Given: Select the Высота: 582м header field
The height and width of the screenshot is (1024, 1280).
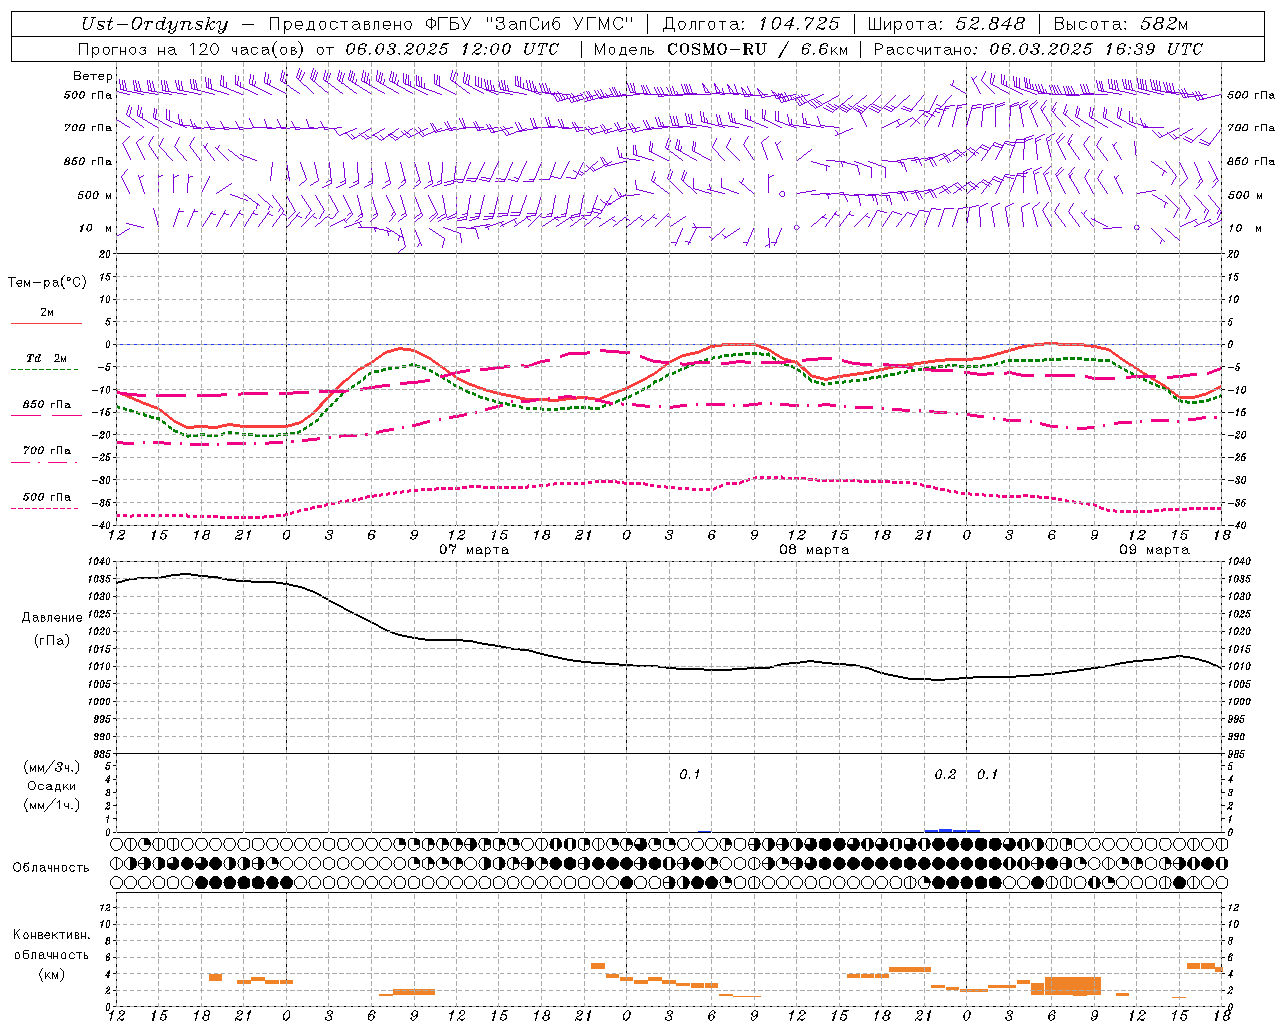Looking at the screenshot, I should 1121,24.
